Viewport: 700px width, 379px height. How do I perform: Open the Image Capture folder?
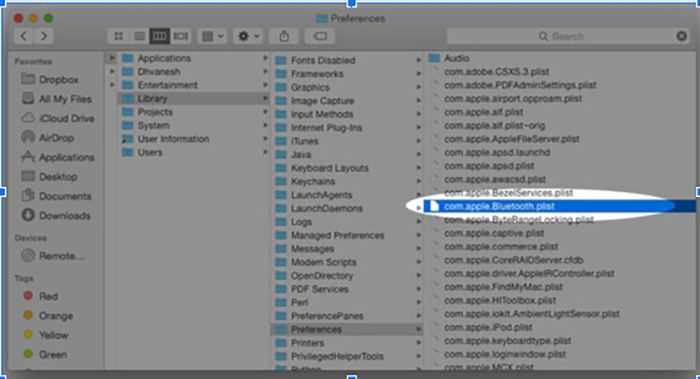pyautogui.click(x=315, y=101)
